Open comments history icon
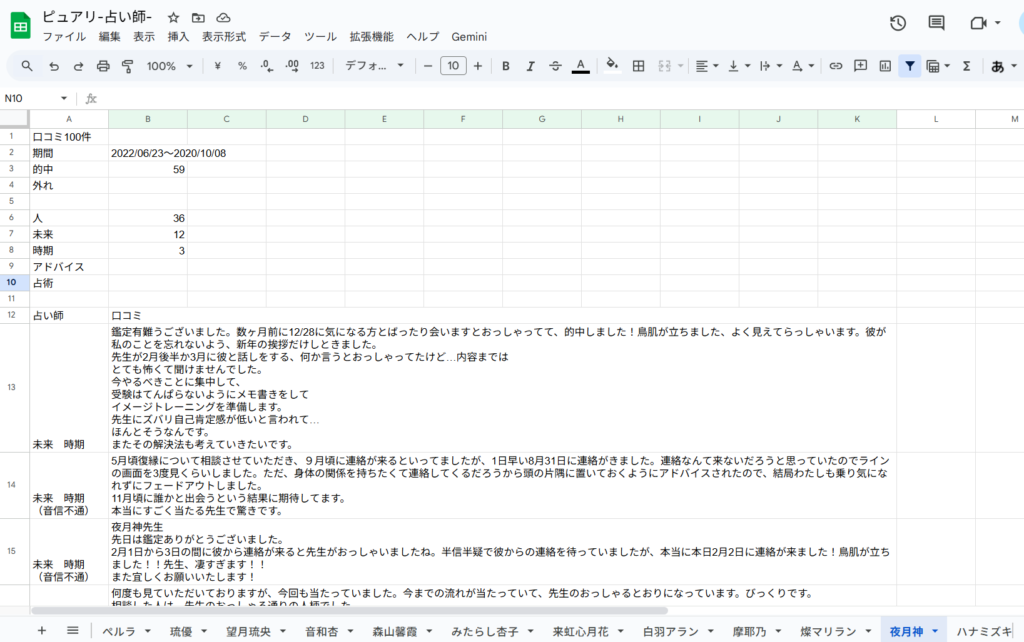Screen dimensions: 1024x642 tap(936, 24)
